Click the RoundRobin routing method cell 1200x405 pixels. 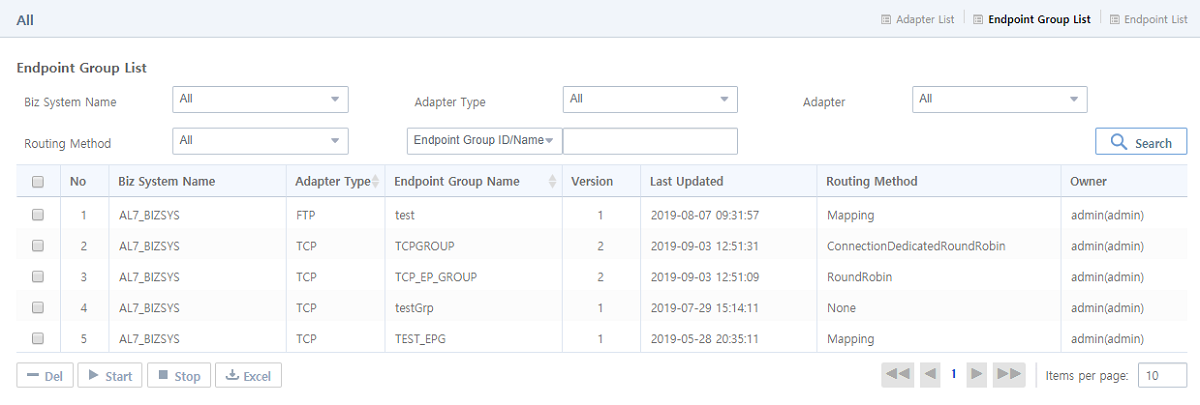coord(860,277)
